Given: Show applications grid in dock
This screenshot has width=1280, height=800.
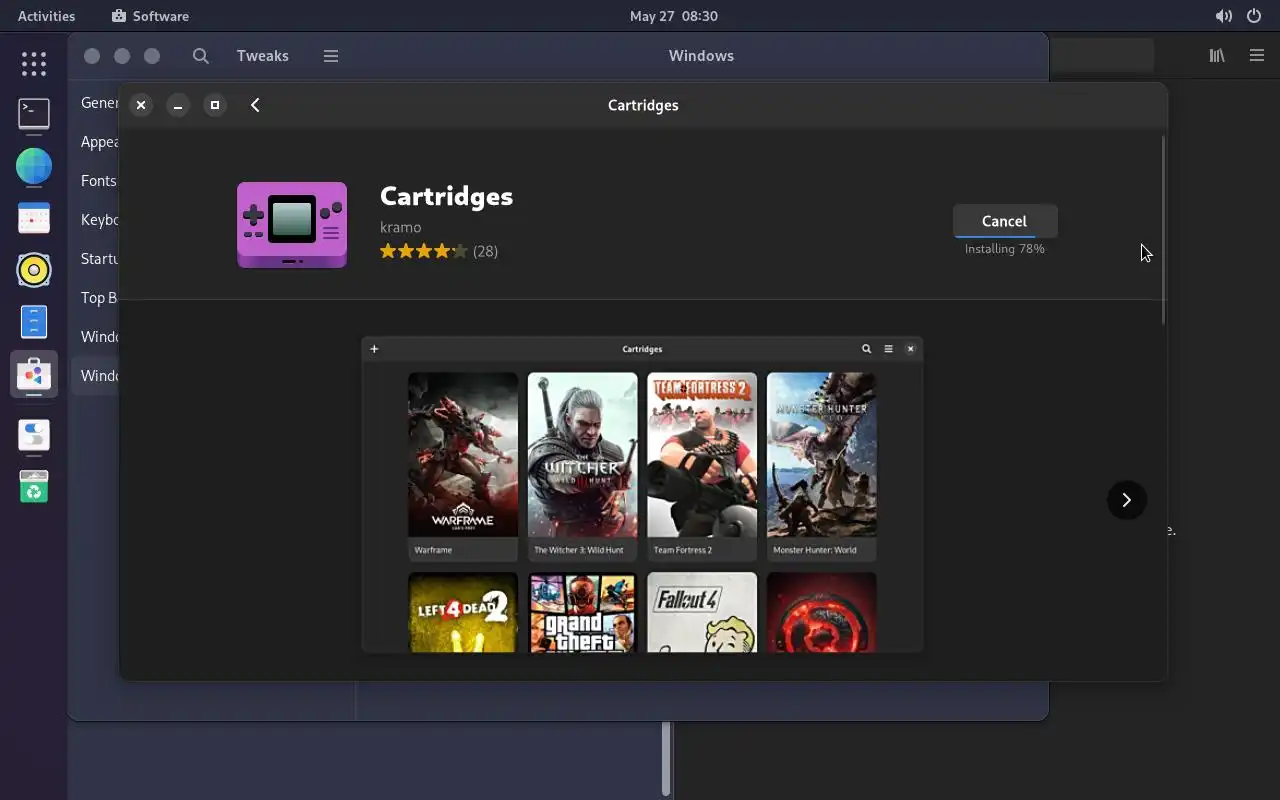Looking at the screenshot, I should pos(34,64).
